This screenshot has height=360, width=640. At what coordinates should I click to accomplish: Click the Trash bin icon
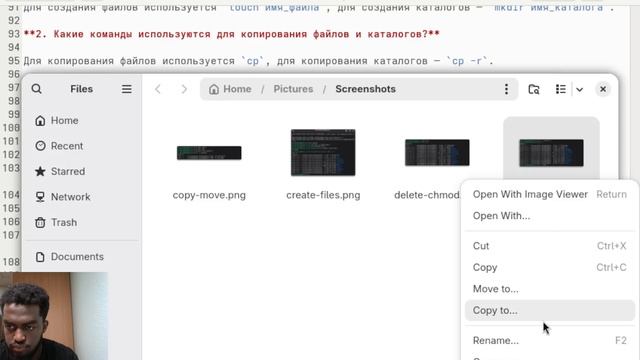coord(40,222)
